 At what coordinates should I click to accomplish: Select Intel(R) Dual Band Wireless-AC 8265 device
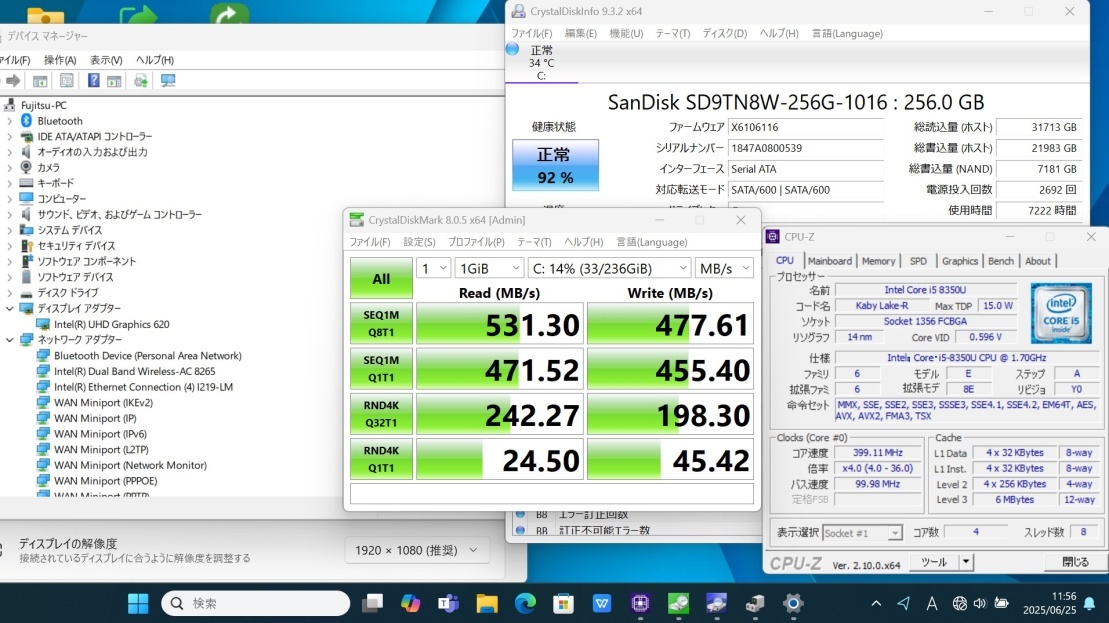pyautogui.click(x=134, y=371)
